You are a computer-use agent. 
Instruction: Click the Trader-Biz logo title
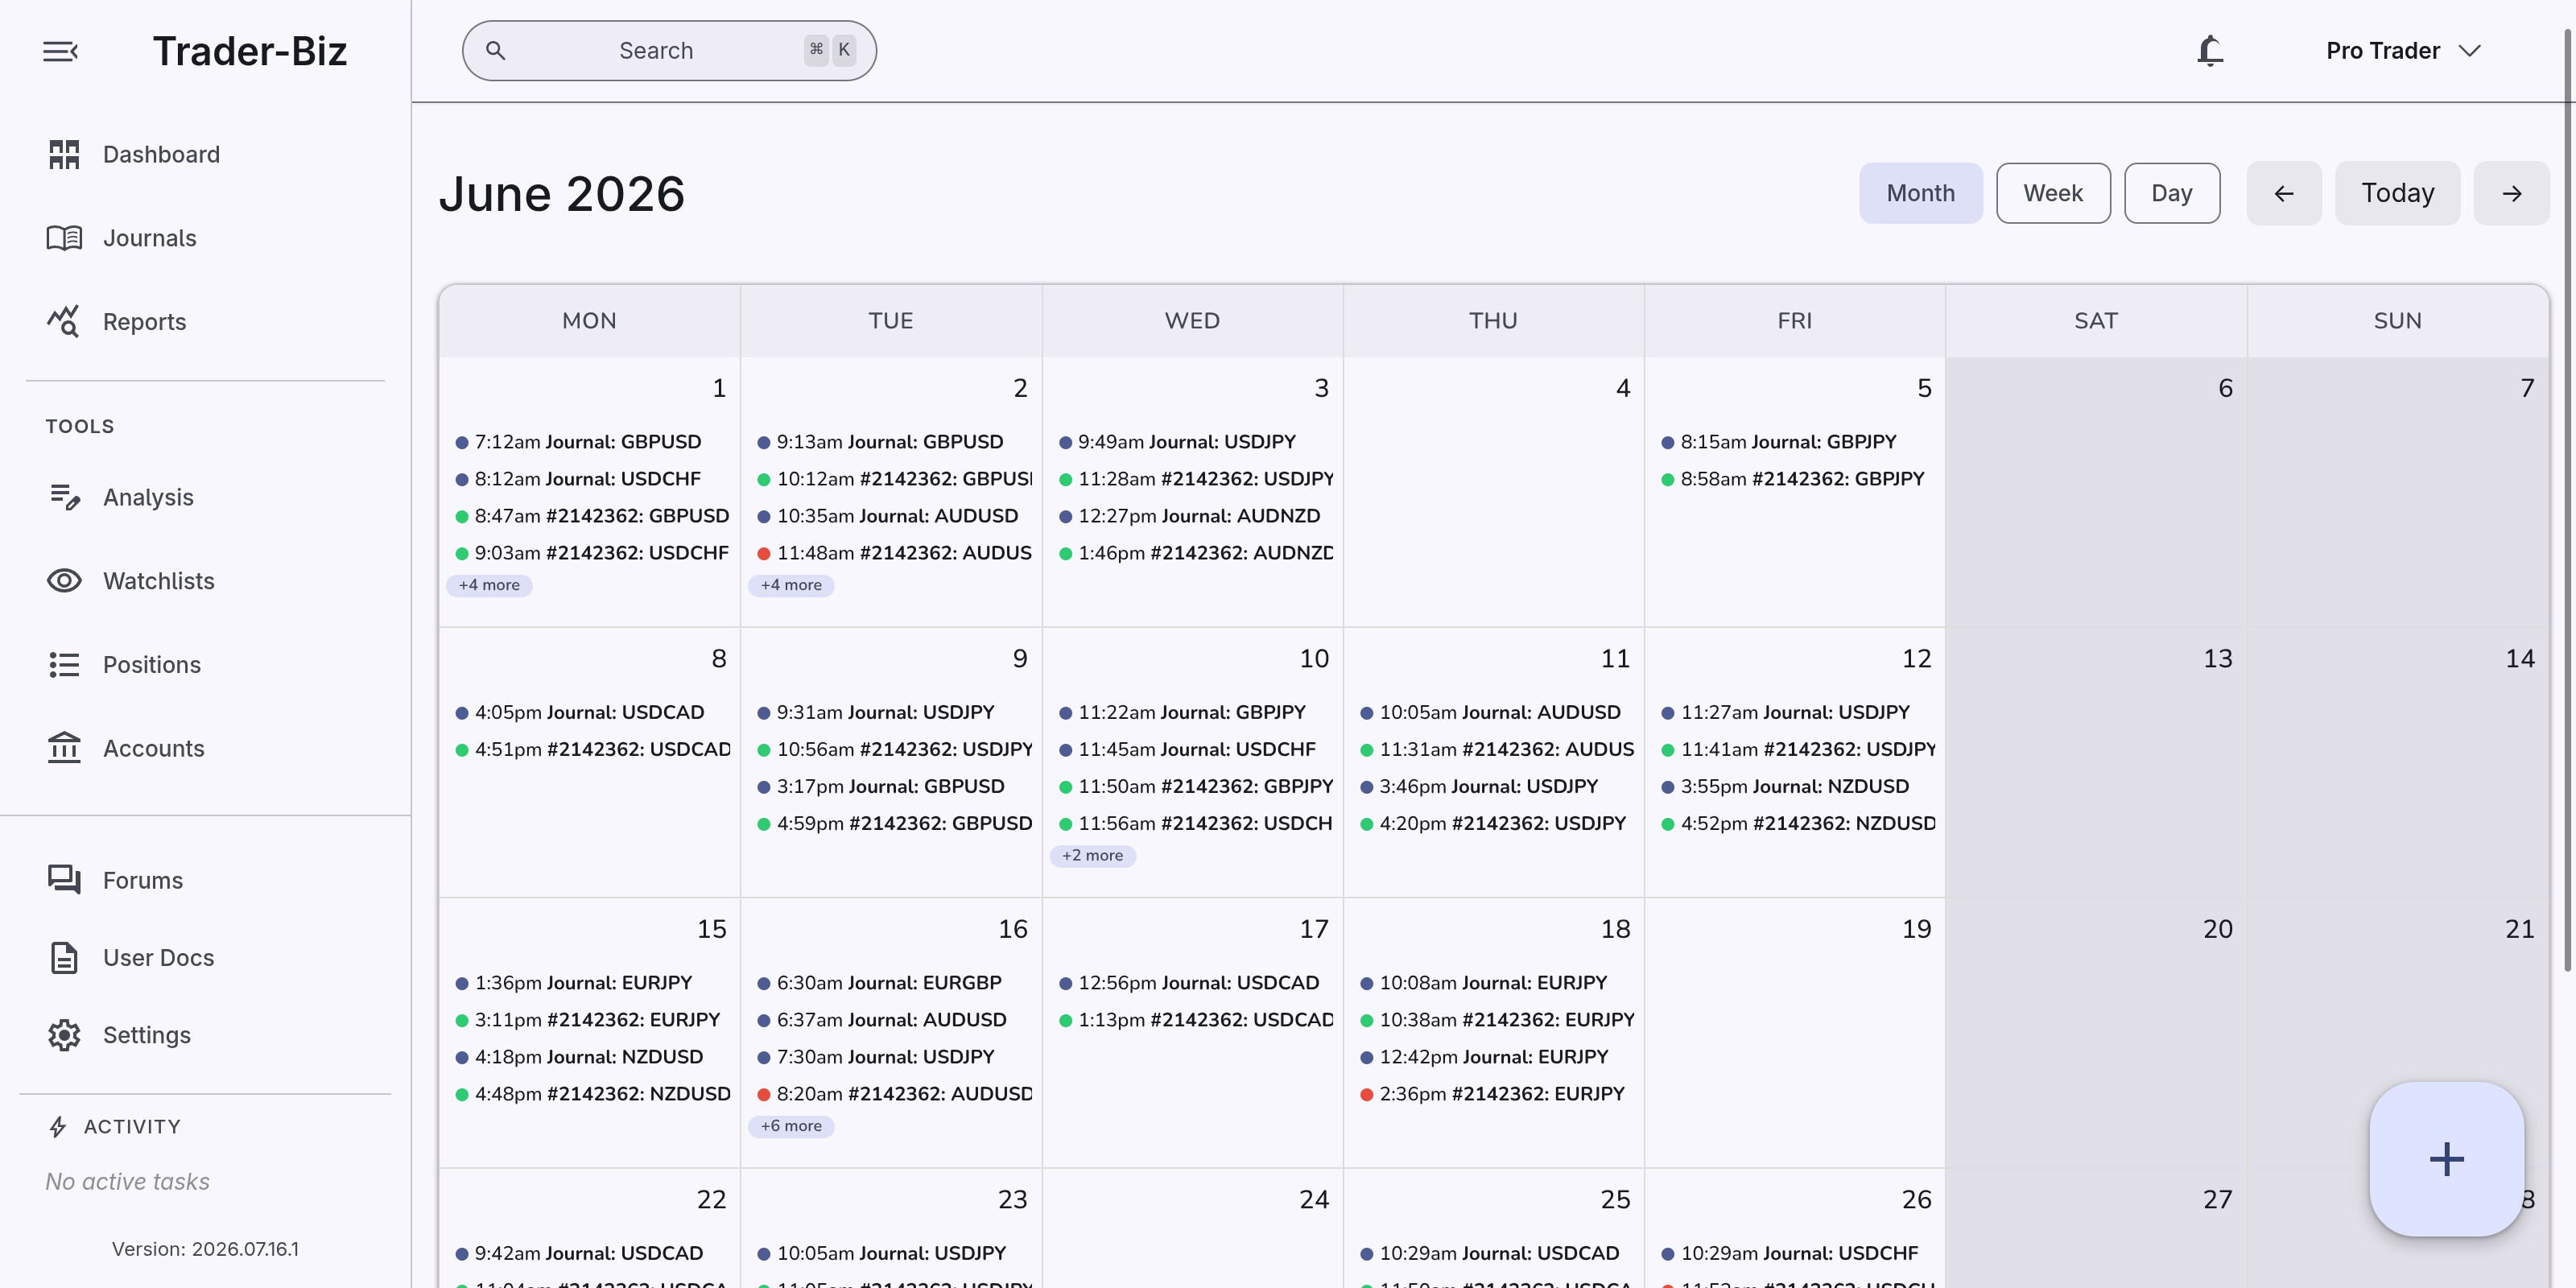250,51
